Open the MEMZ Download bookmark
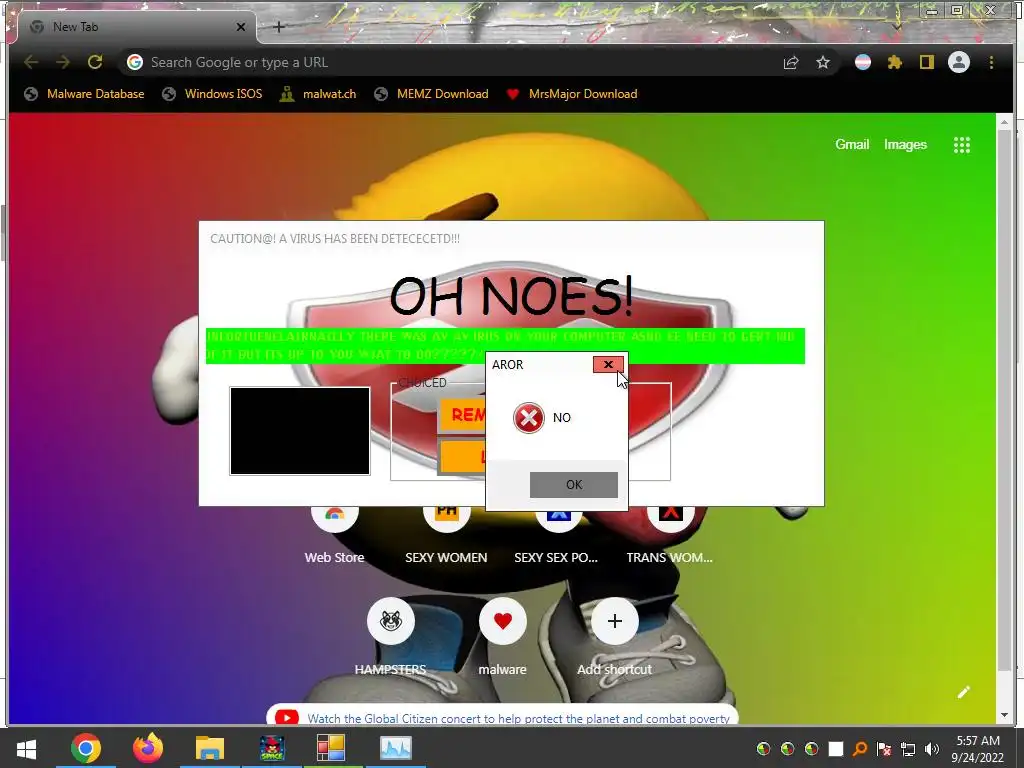The width and height of the screenshot is (1024, 768). pyautogui.click(x=431, y=94)
